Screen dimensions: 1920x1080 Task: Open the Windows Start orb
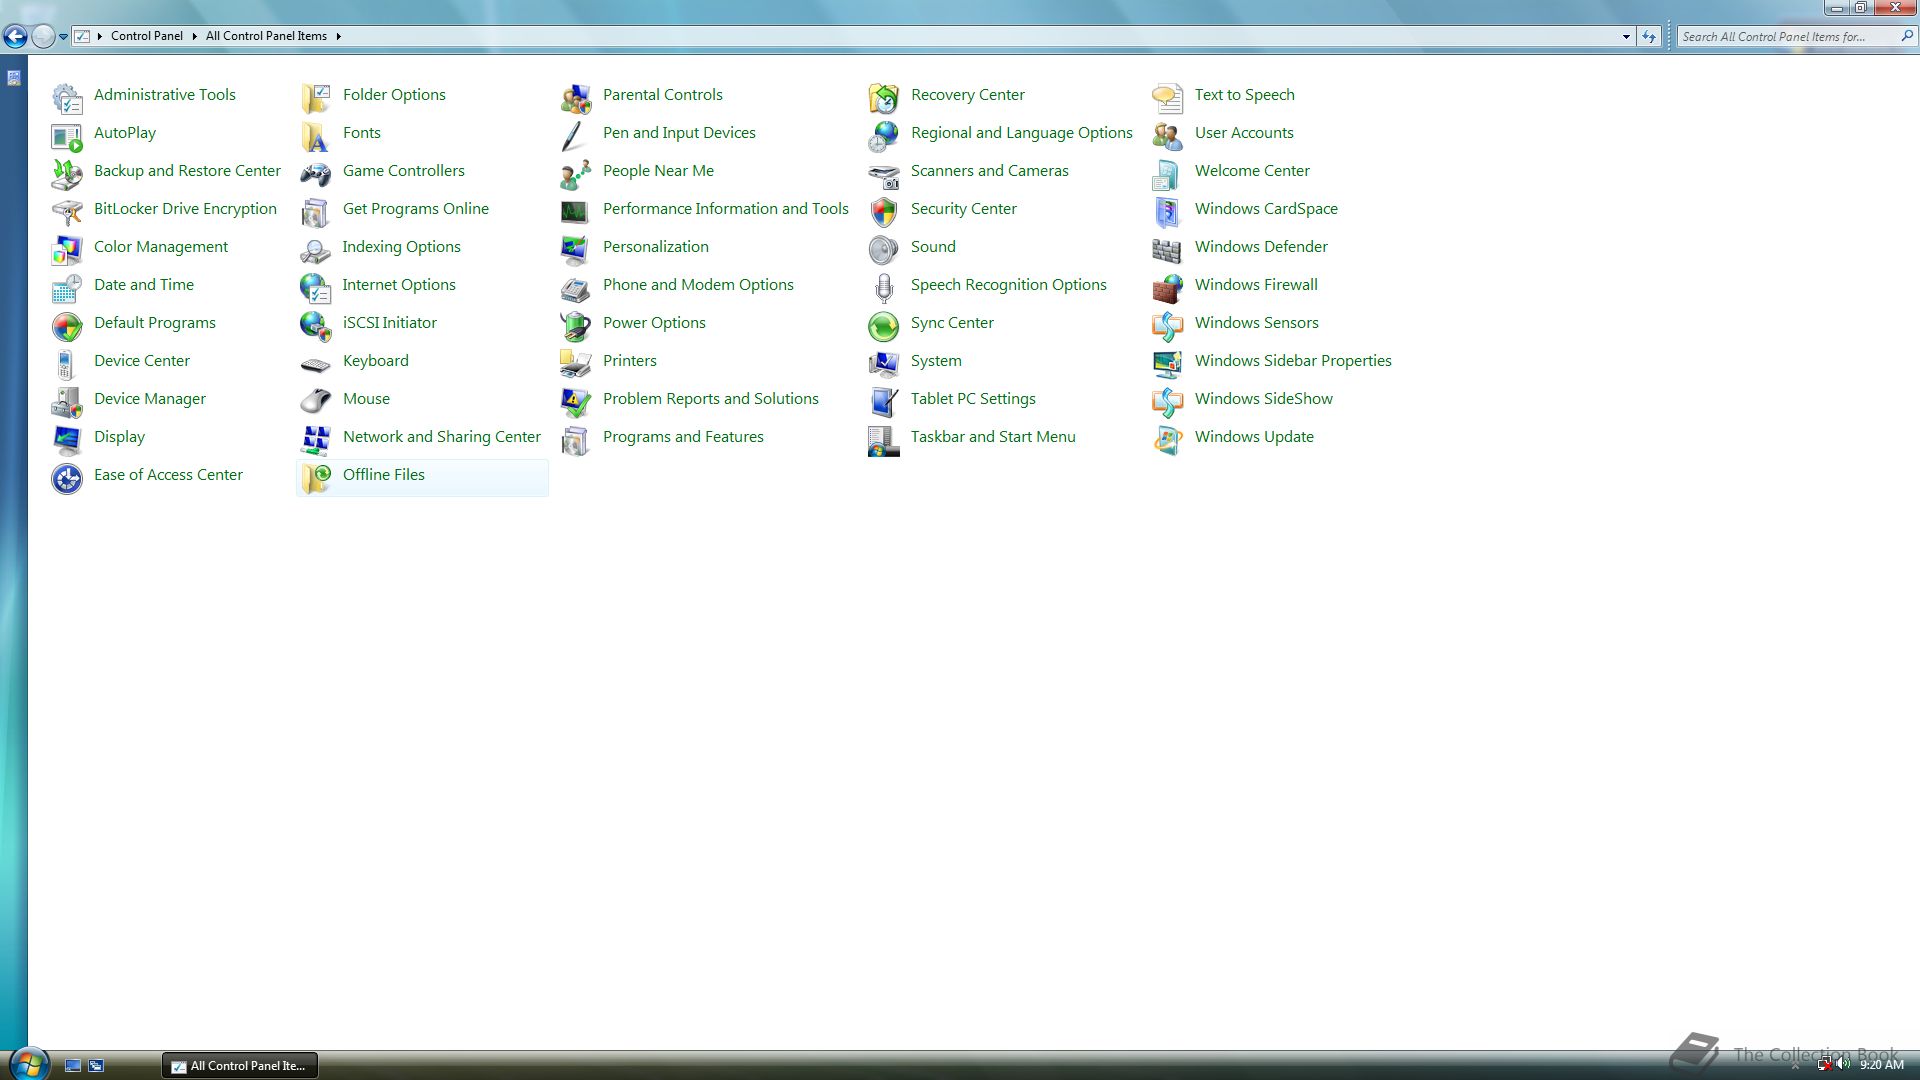click(x=29, y=1063)
